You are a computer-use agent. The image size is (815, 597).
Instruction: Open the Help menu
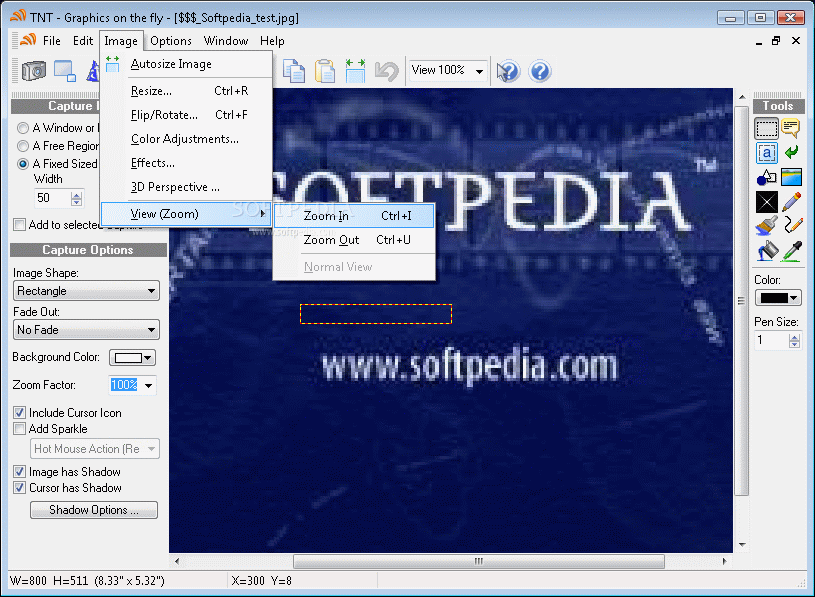(272, 41)
